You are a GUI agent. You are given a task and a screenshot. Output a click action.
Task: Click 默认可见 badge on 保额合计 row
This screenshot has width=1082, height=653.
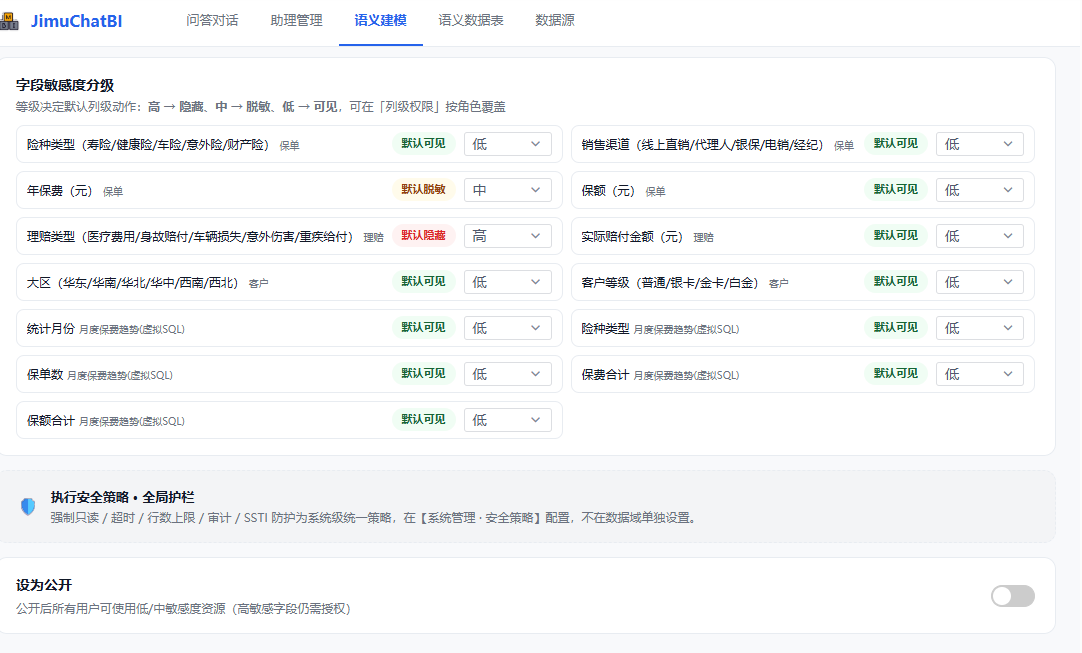[x=424, y=419]
